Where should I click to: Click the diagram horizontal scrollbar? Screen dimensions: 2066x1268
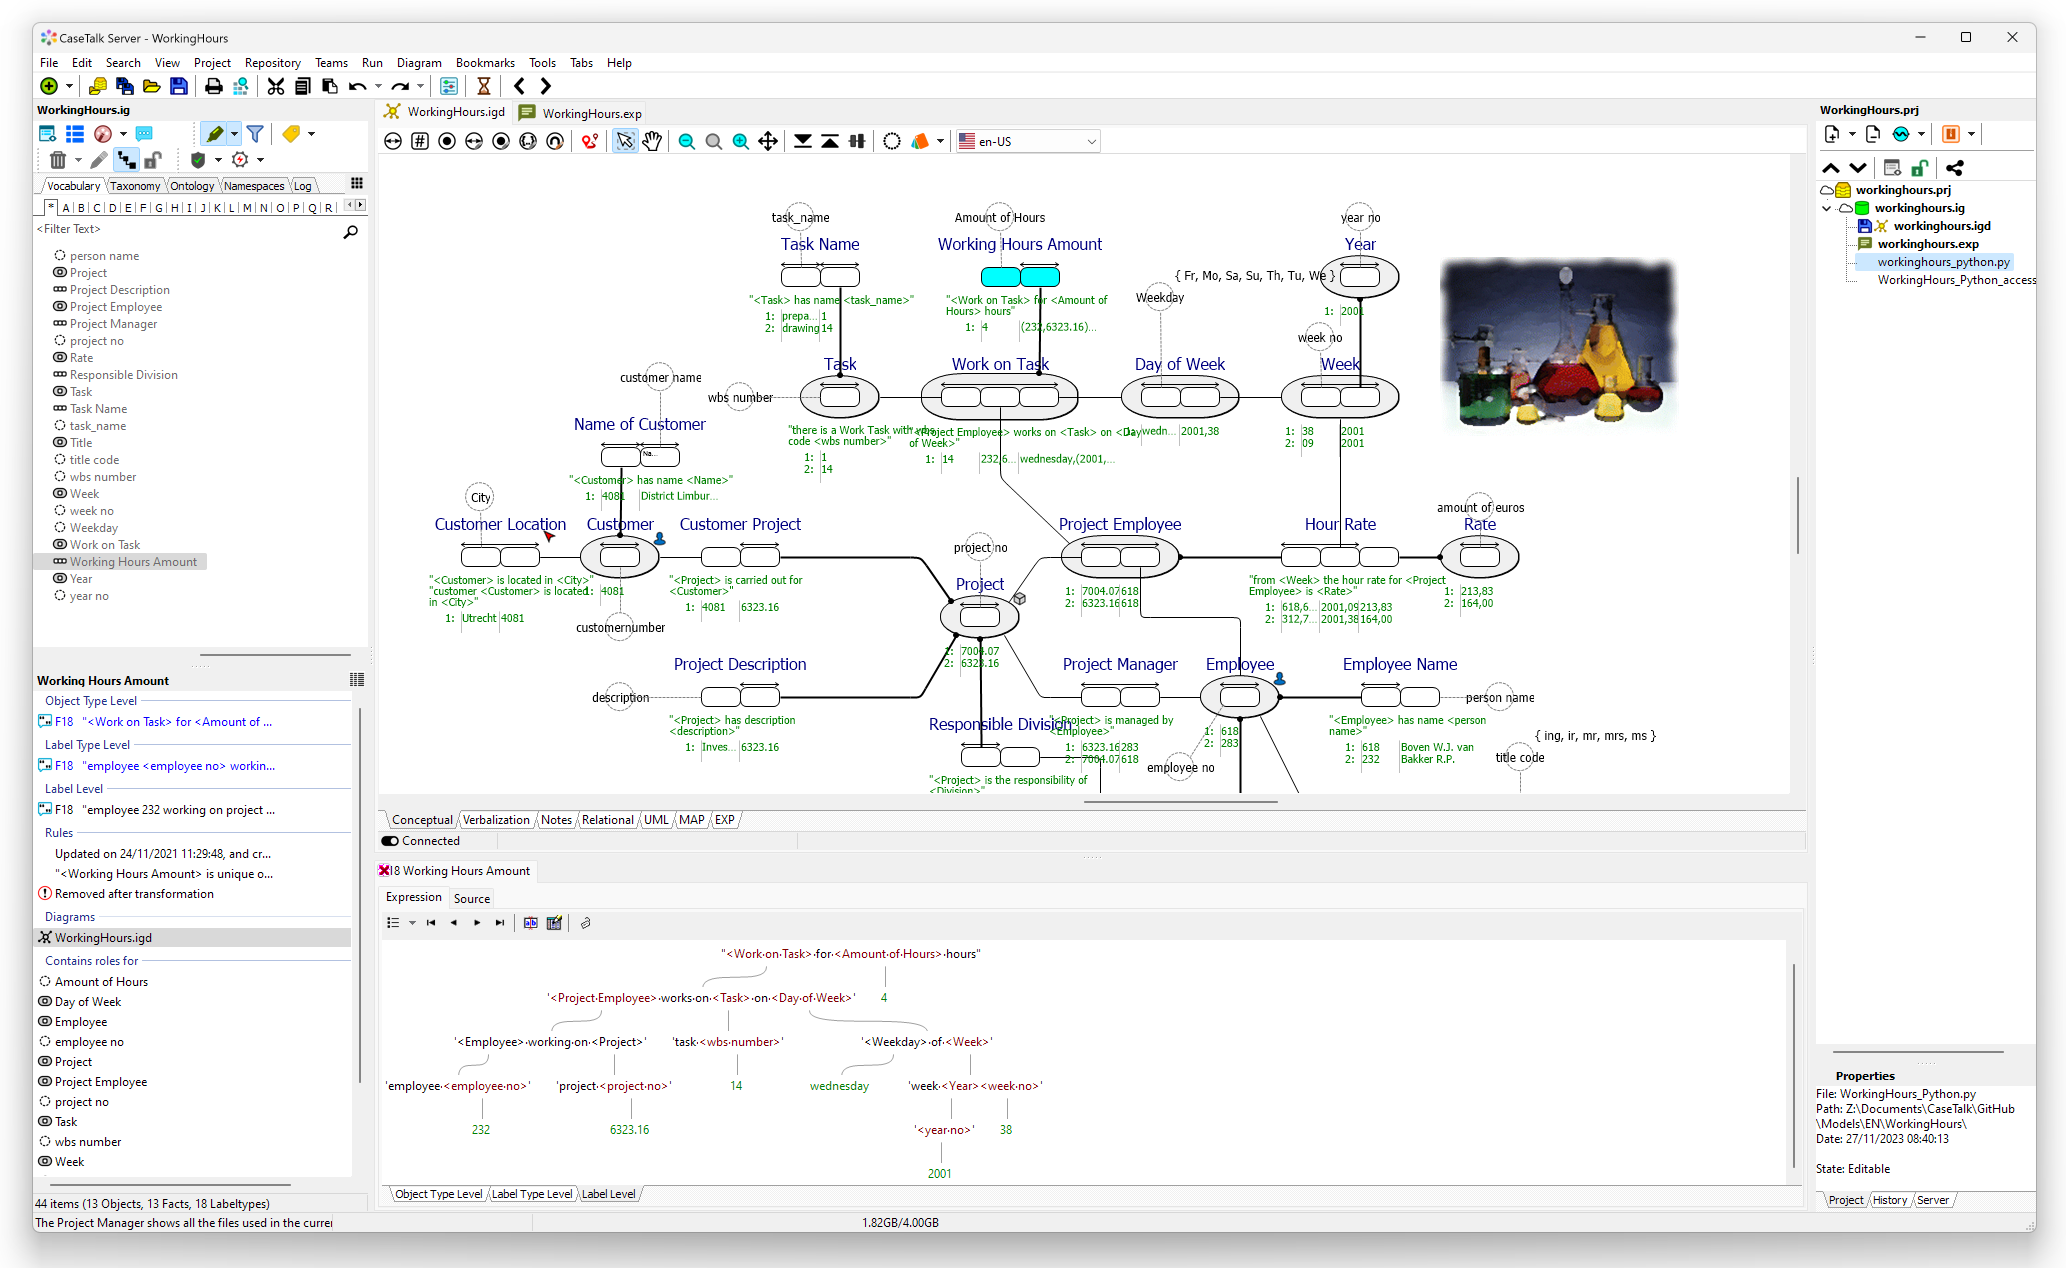tap(1180, 802)
